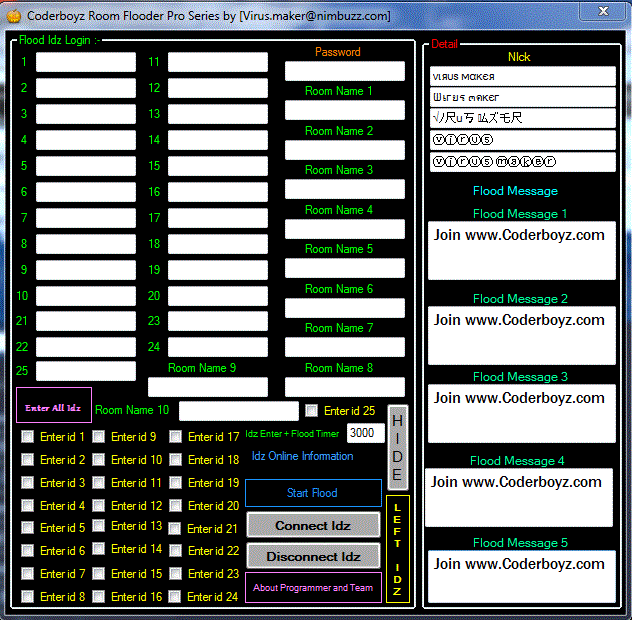Focus the Flood Message 2 text box
Viewport: 632px width, 620px height.
(522, 335)
